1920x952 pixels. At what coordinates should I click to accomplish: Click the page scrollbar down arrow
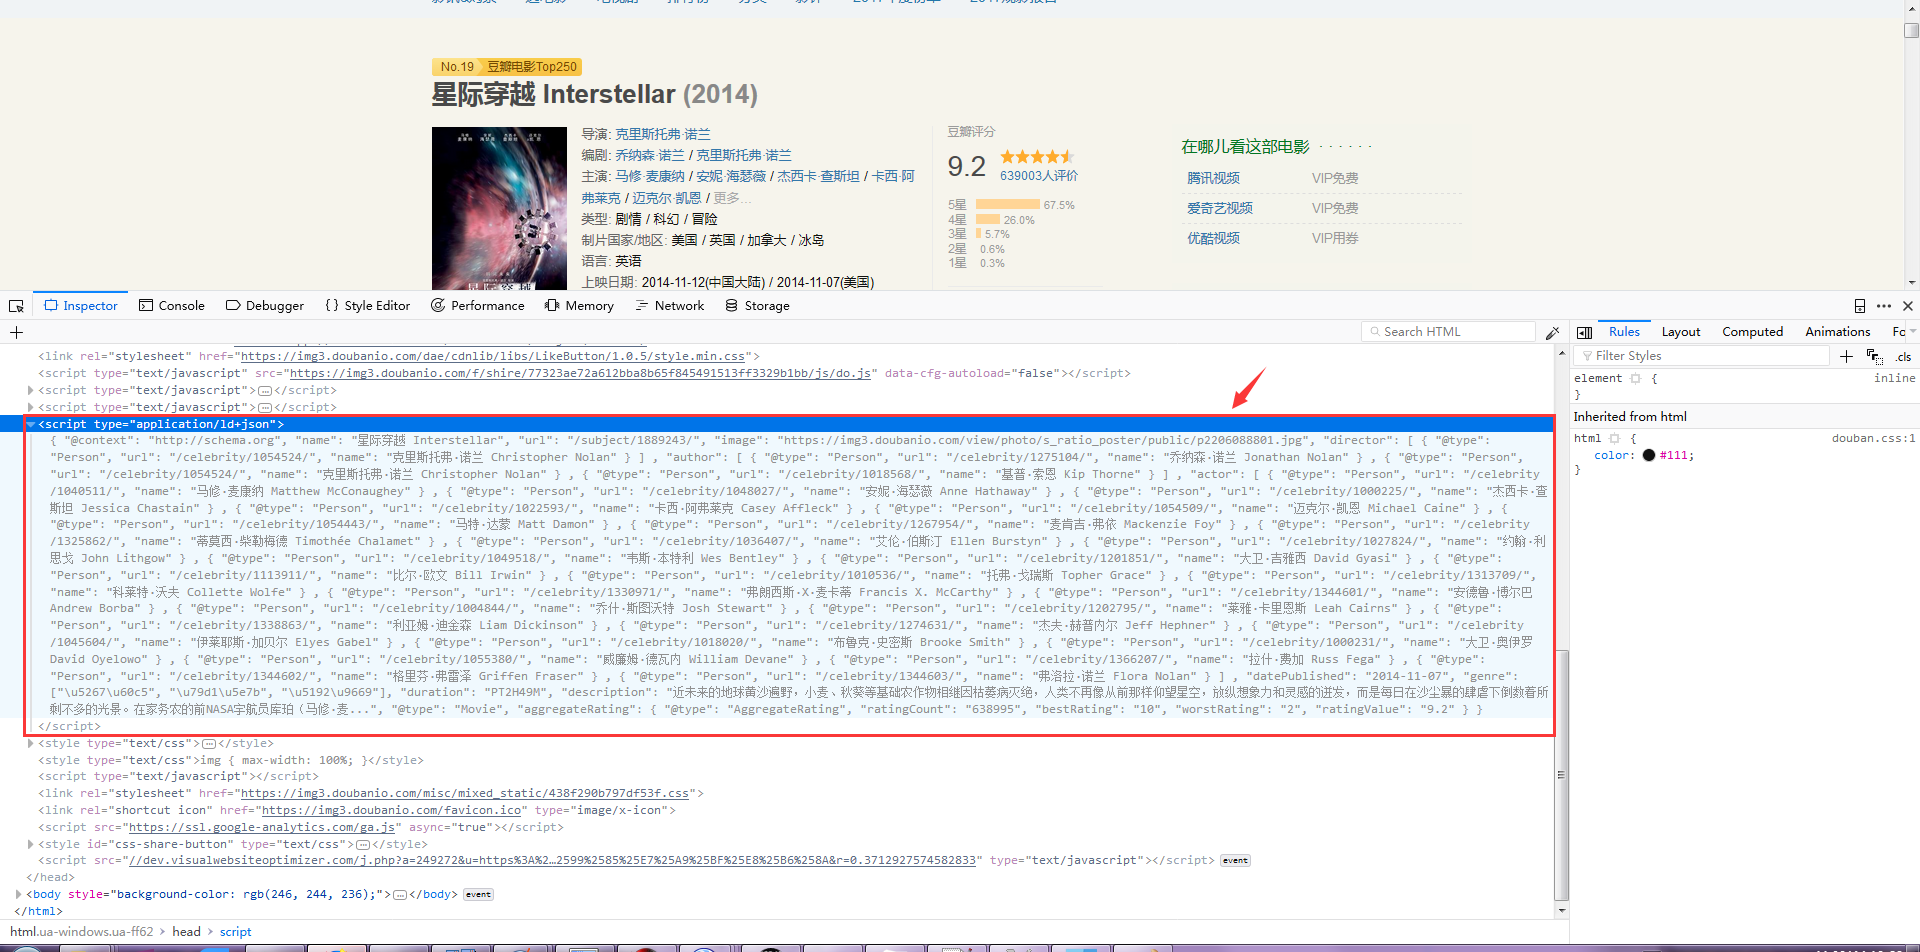1911,283
